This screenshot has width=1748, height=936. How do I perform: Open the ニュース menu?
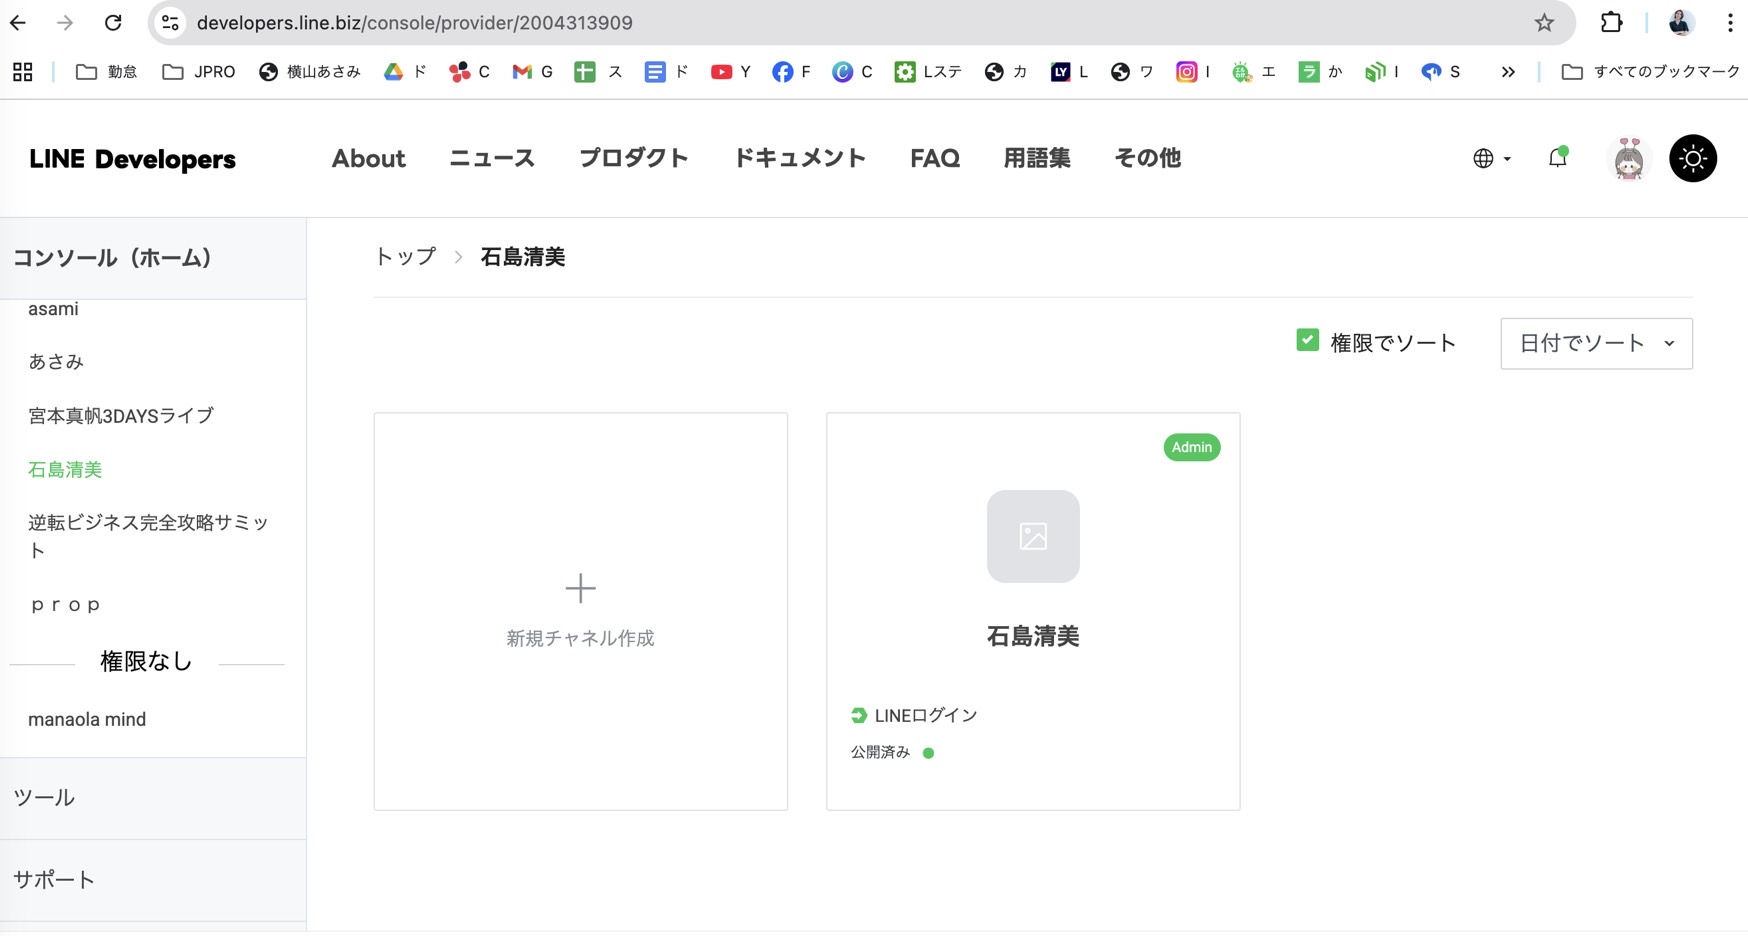(492, 158)
